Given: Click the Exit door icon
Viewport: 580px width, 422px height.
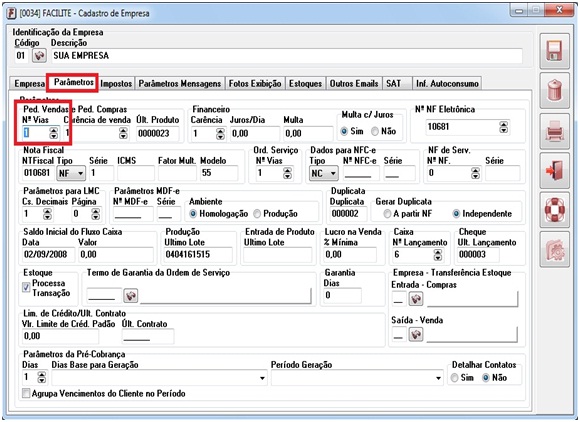Looking at the screenshot, I should [x=554, y=171].
